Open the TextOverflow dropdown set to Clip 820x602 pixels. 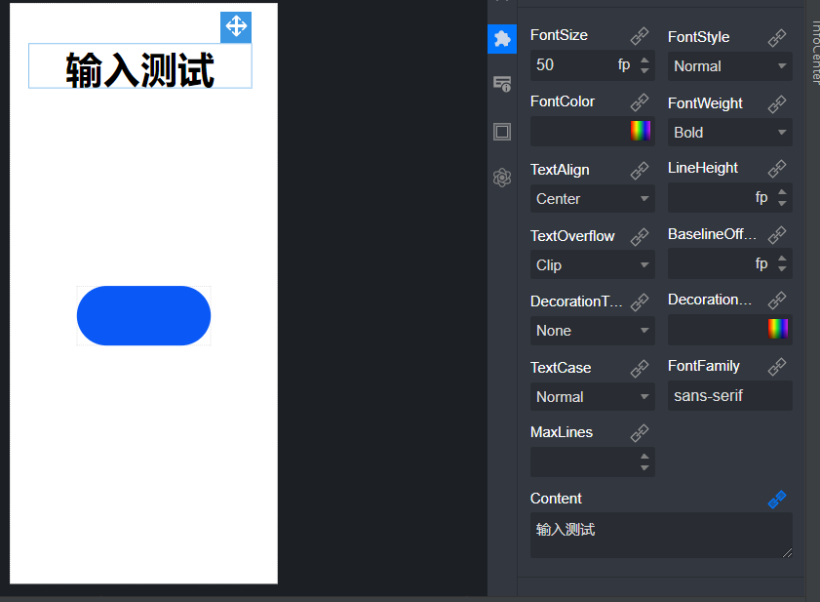coord(591,265)
